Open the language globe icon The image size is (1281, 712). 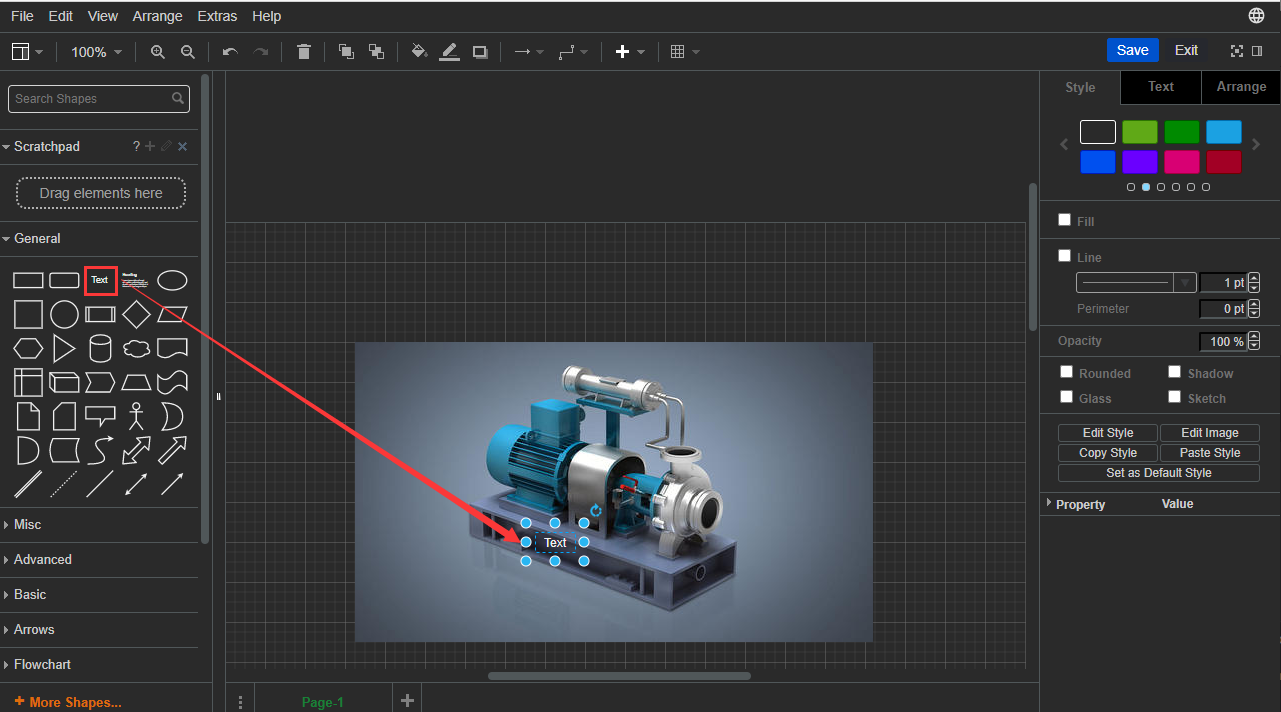coord(1257,16)
